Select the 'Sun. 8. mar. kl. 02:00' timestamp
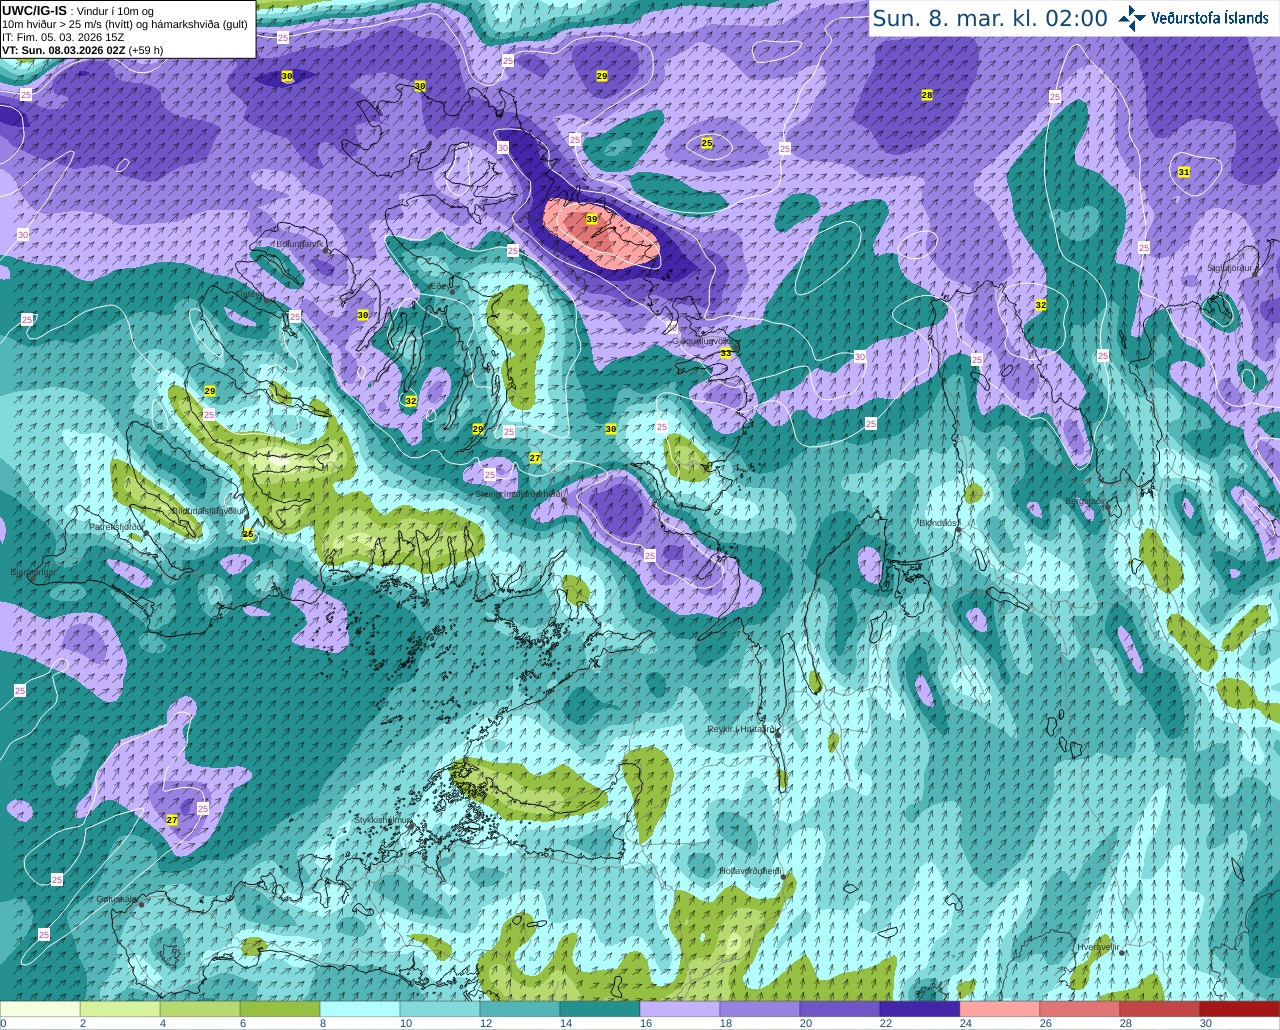Viewport: 1280px width, 1030px height. tap(990, 18)
